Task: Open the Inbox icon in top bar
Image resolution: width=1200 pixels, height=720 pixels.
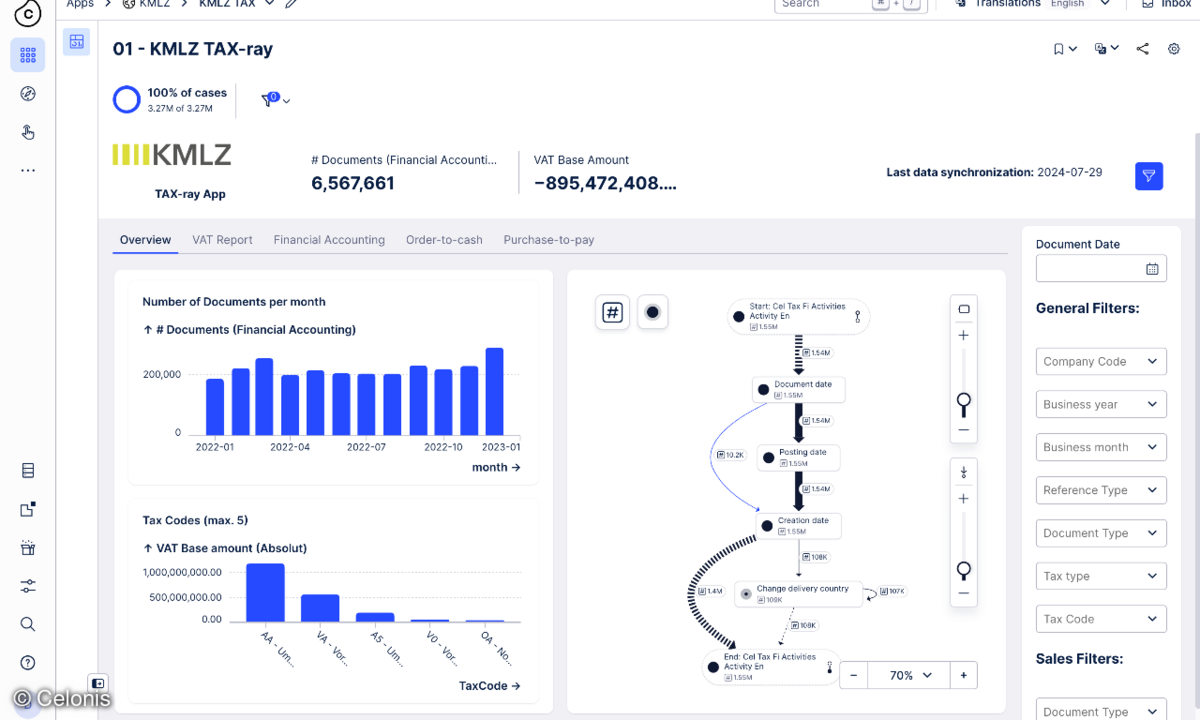Action: point(1148,4)
